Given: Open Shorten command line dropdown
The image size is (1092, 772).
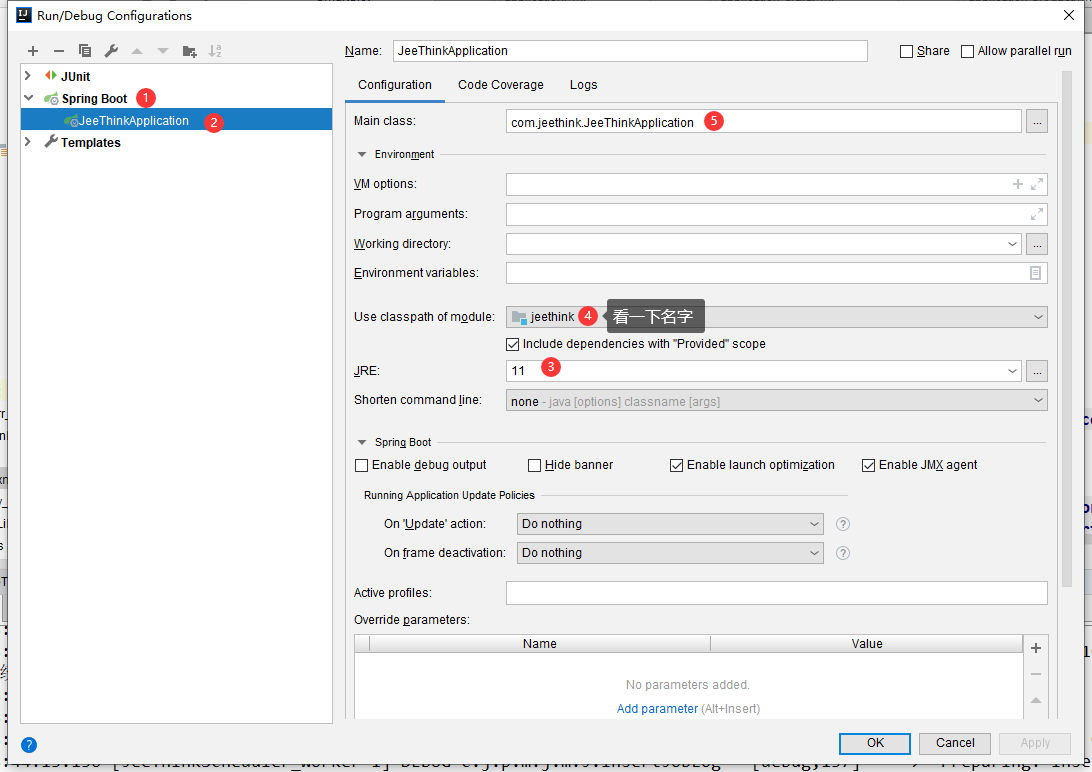Looking at the screenshot, I should click(1038, 400).
